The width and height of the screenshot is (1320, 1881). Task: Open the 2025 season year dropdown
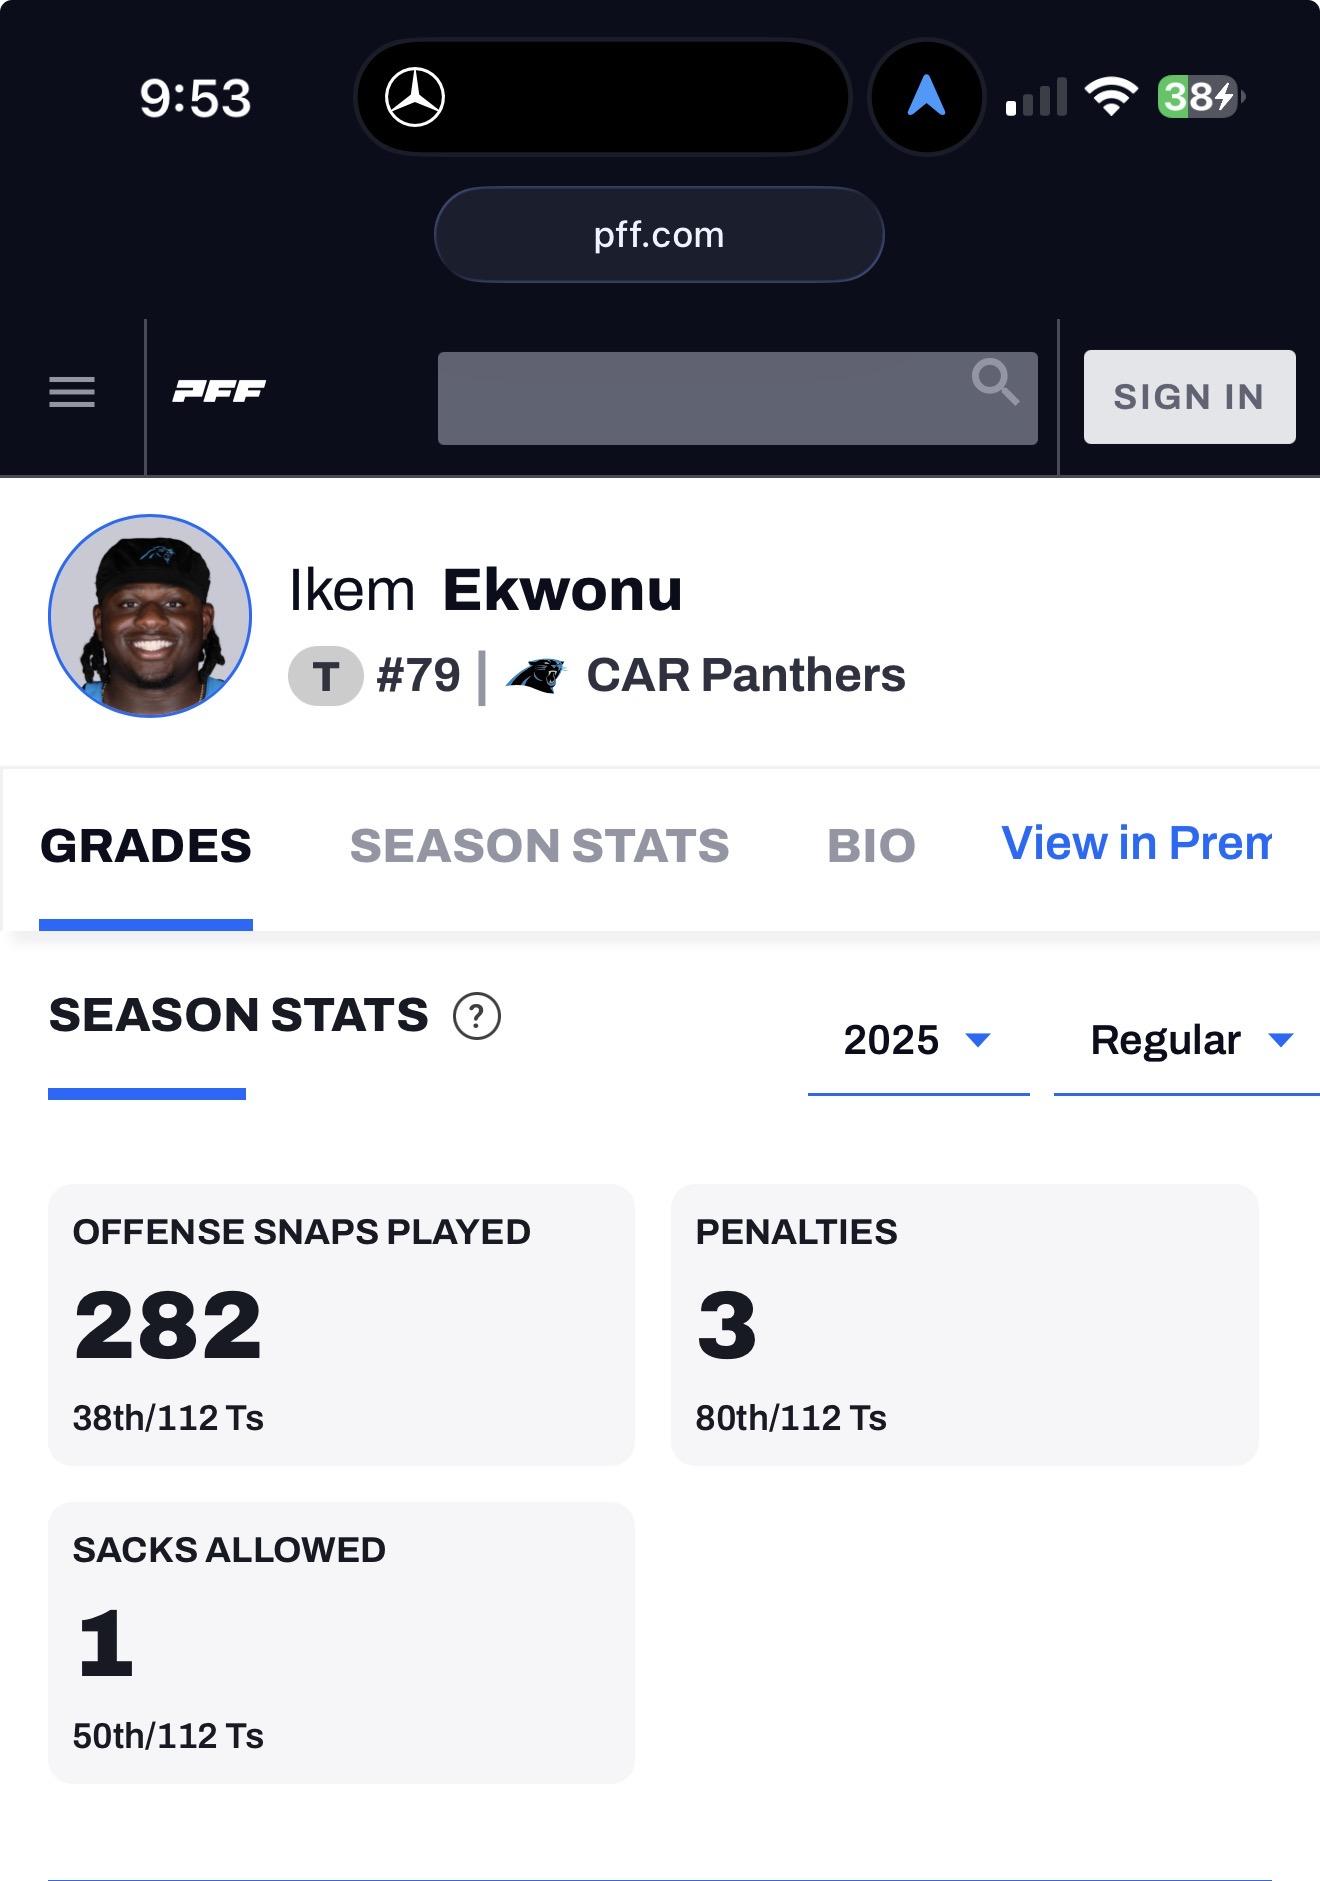pos(917,1041)
